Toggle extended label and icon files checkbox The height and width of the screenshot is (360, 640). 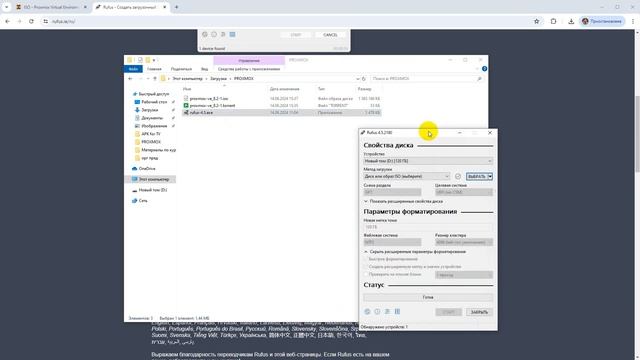point(366,267)
